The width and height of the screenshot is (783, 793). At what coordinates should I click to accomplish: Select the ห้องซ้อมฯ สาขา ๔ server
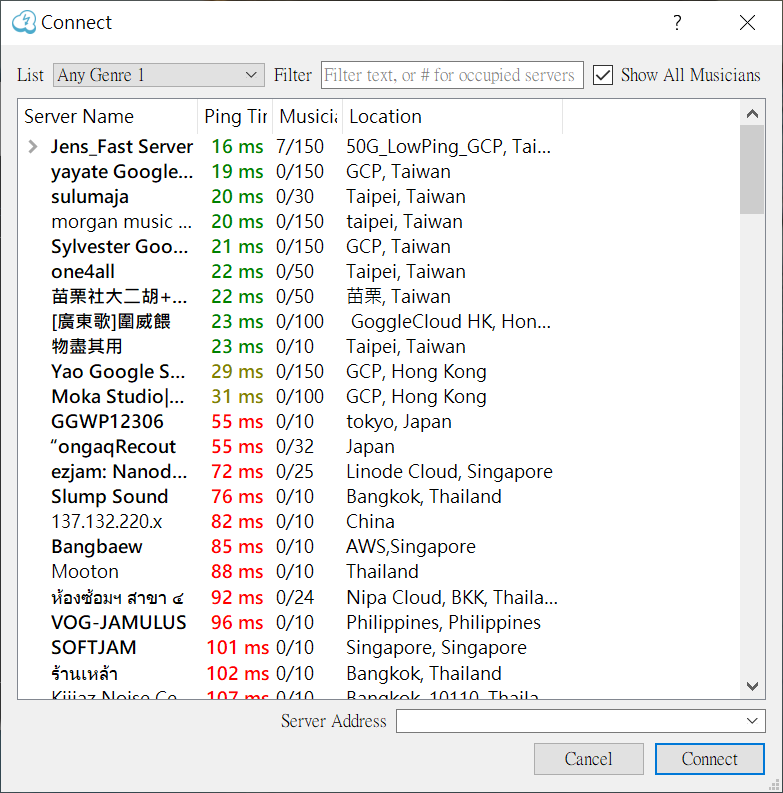coord(117,598)
